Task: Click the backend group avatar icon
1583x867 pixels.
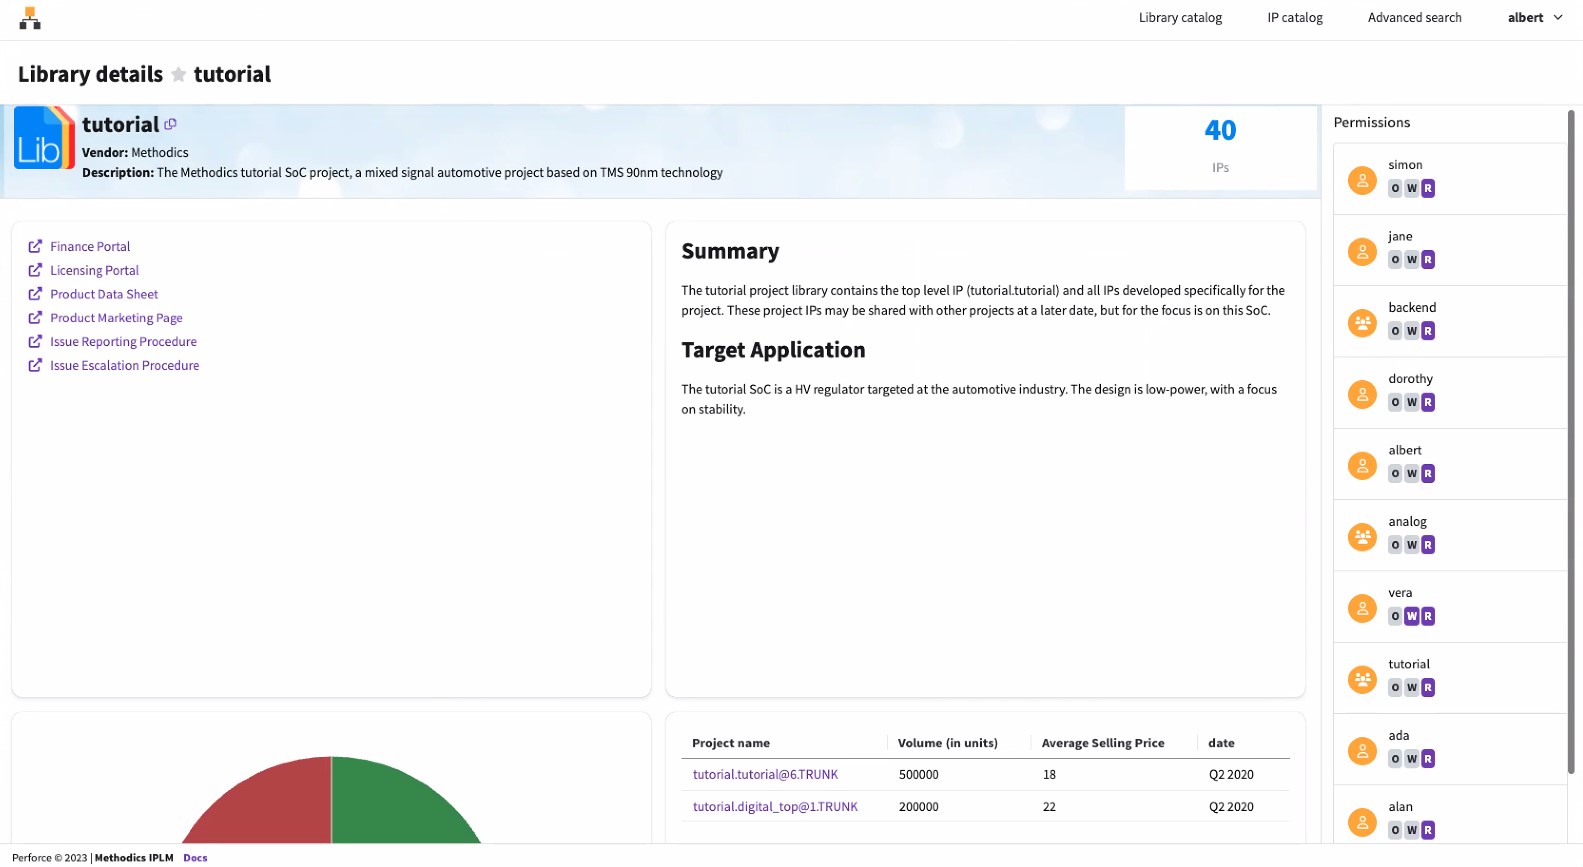Action: click(x=1362, y=323)
